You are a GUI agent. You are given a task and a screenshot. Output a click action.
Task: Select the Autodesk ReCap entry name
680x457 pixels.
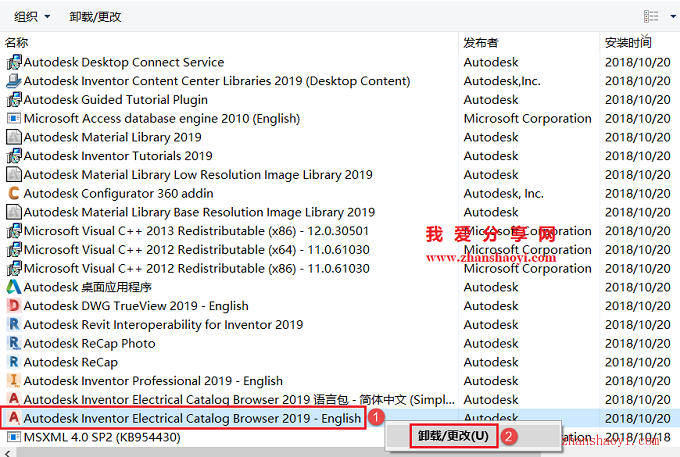(71, 362)
